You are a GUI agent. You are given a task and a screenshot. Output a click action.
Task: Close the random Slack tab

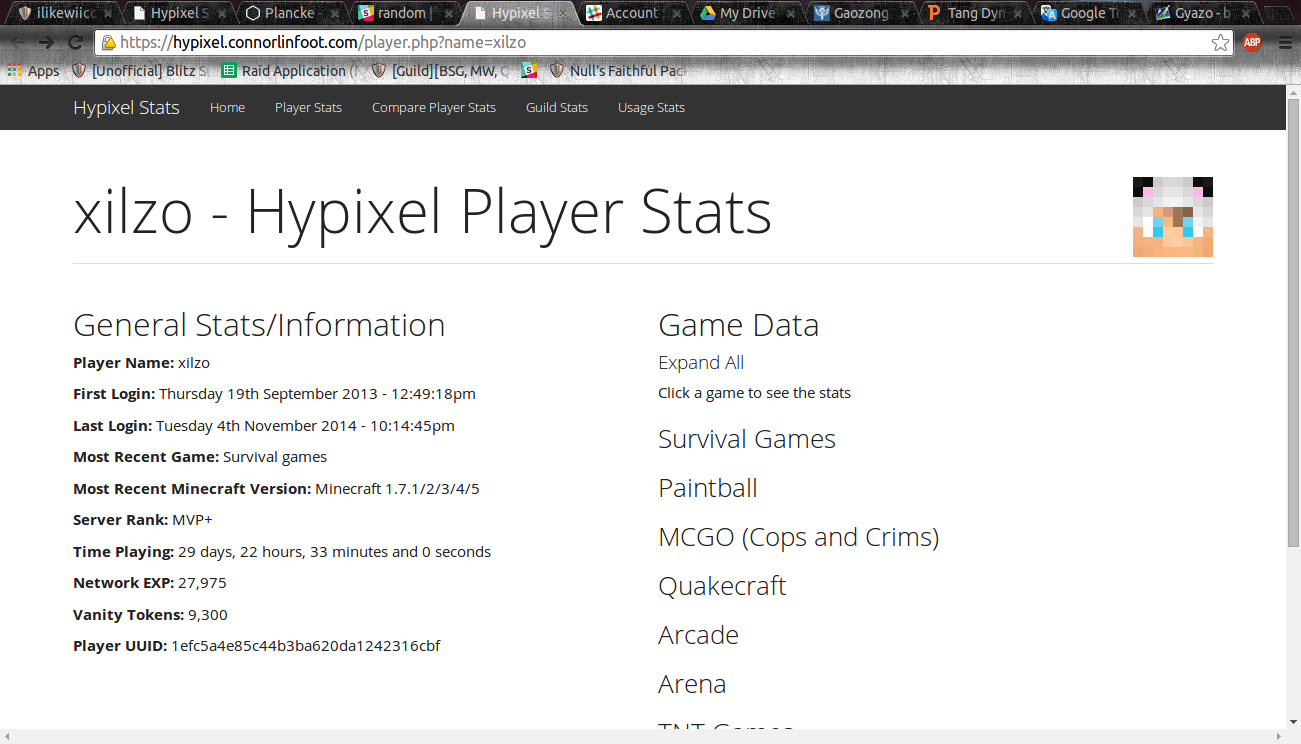click(447, 13)
